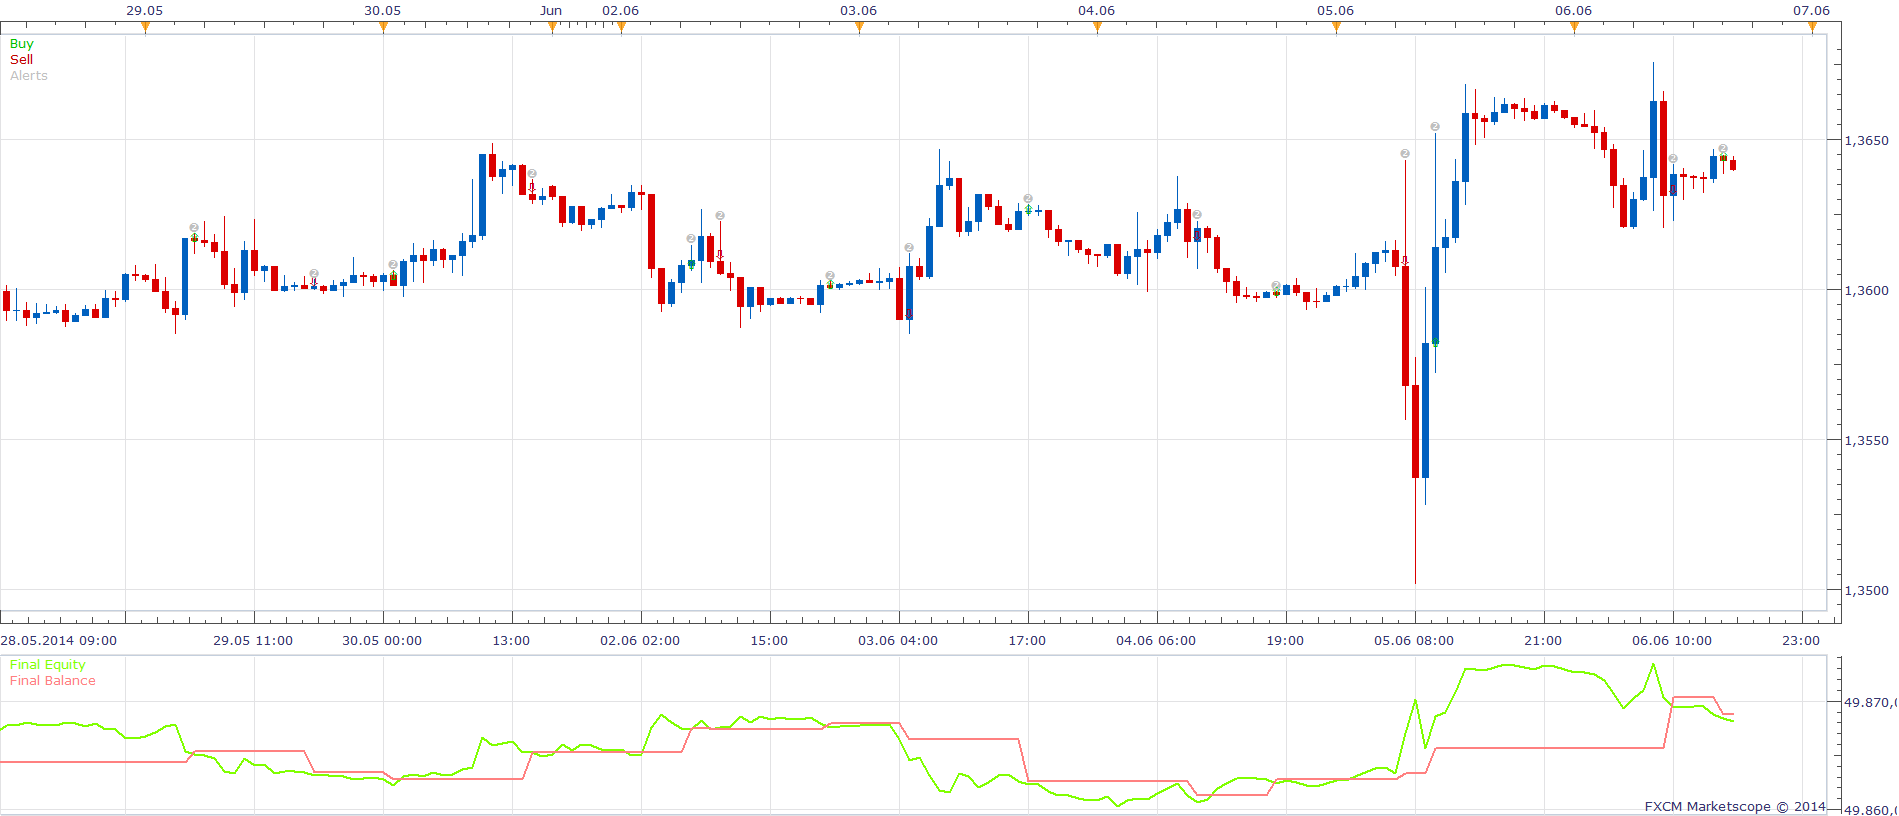The image size is (1899, 816).
Task: Click the green buy arrow on the 05.06 recovery candle
Action: coord(1436,343)
